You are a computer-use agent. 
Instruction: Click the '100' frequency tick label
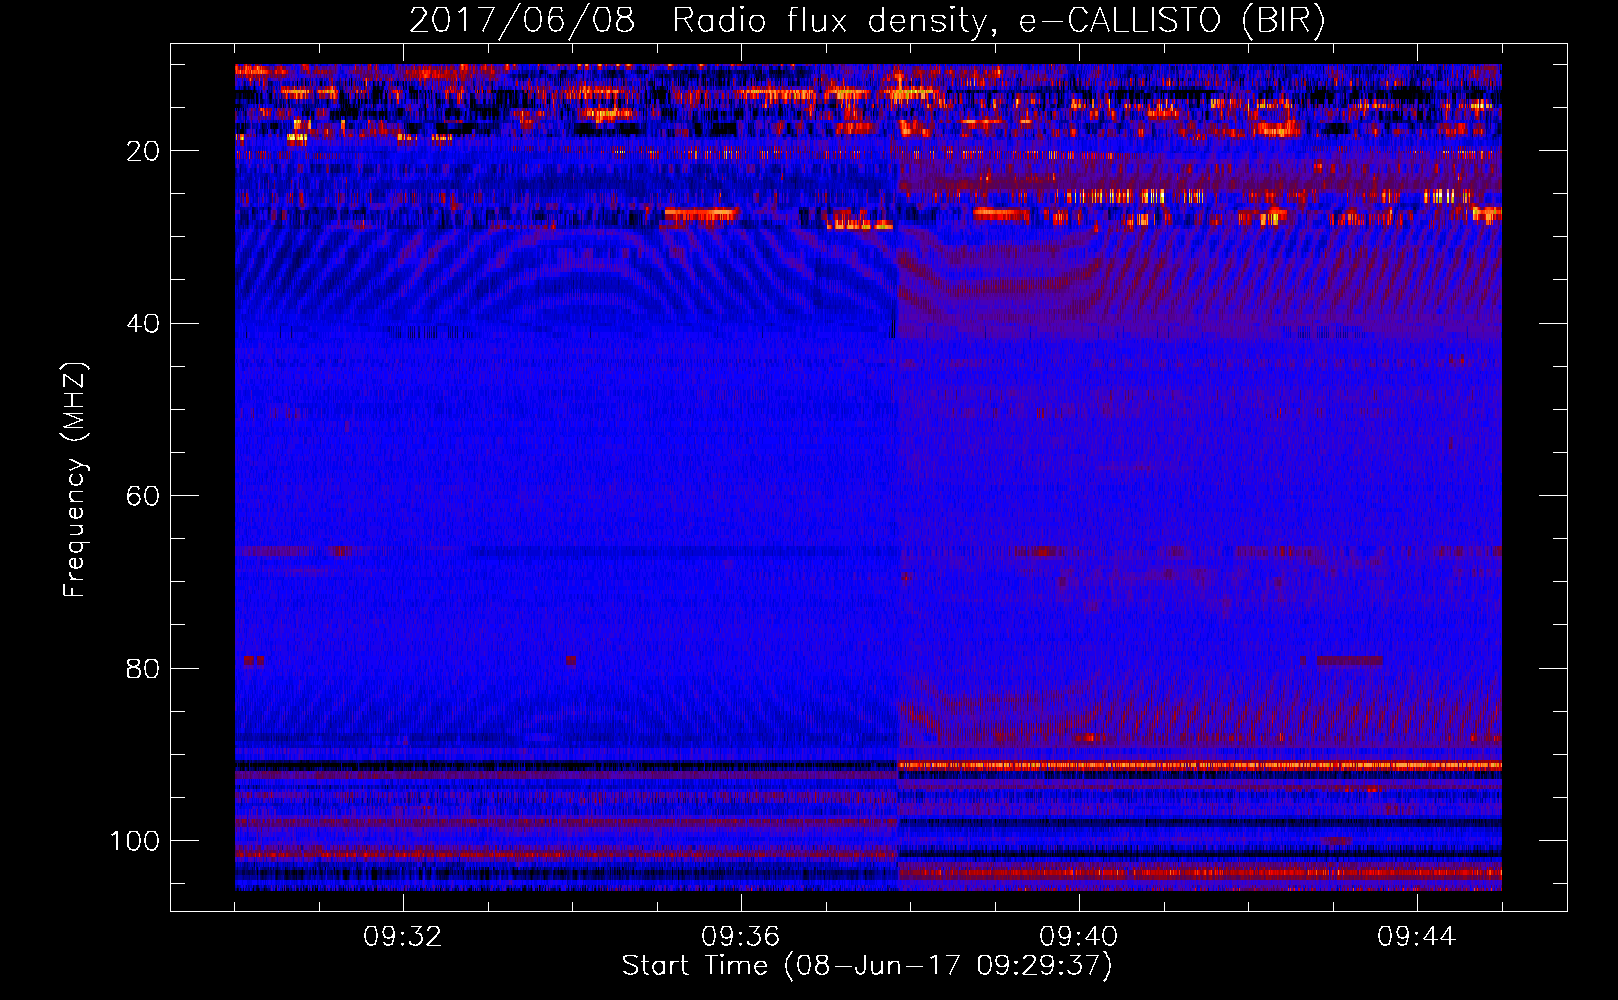click(135, 841)
